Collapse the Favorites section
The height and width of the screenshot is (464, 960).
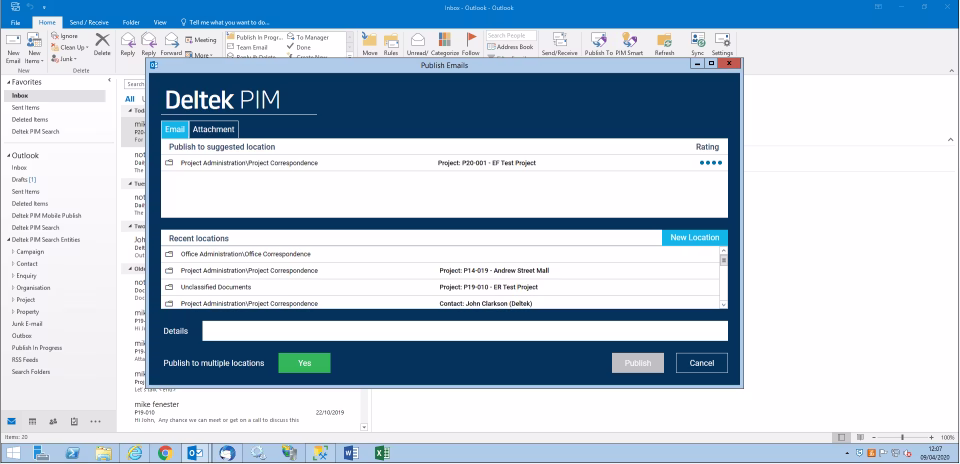(8, 82)
